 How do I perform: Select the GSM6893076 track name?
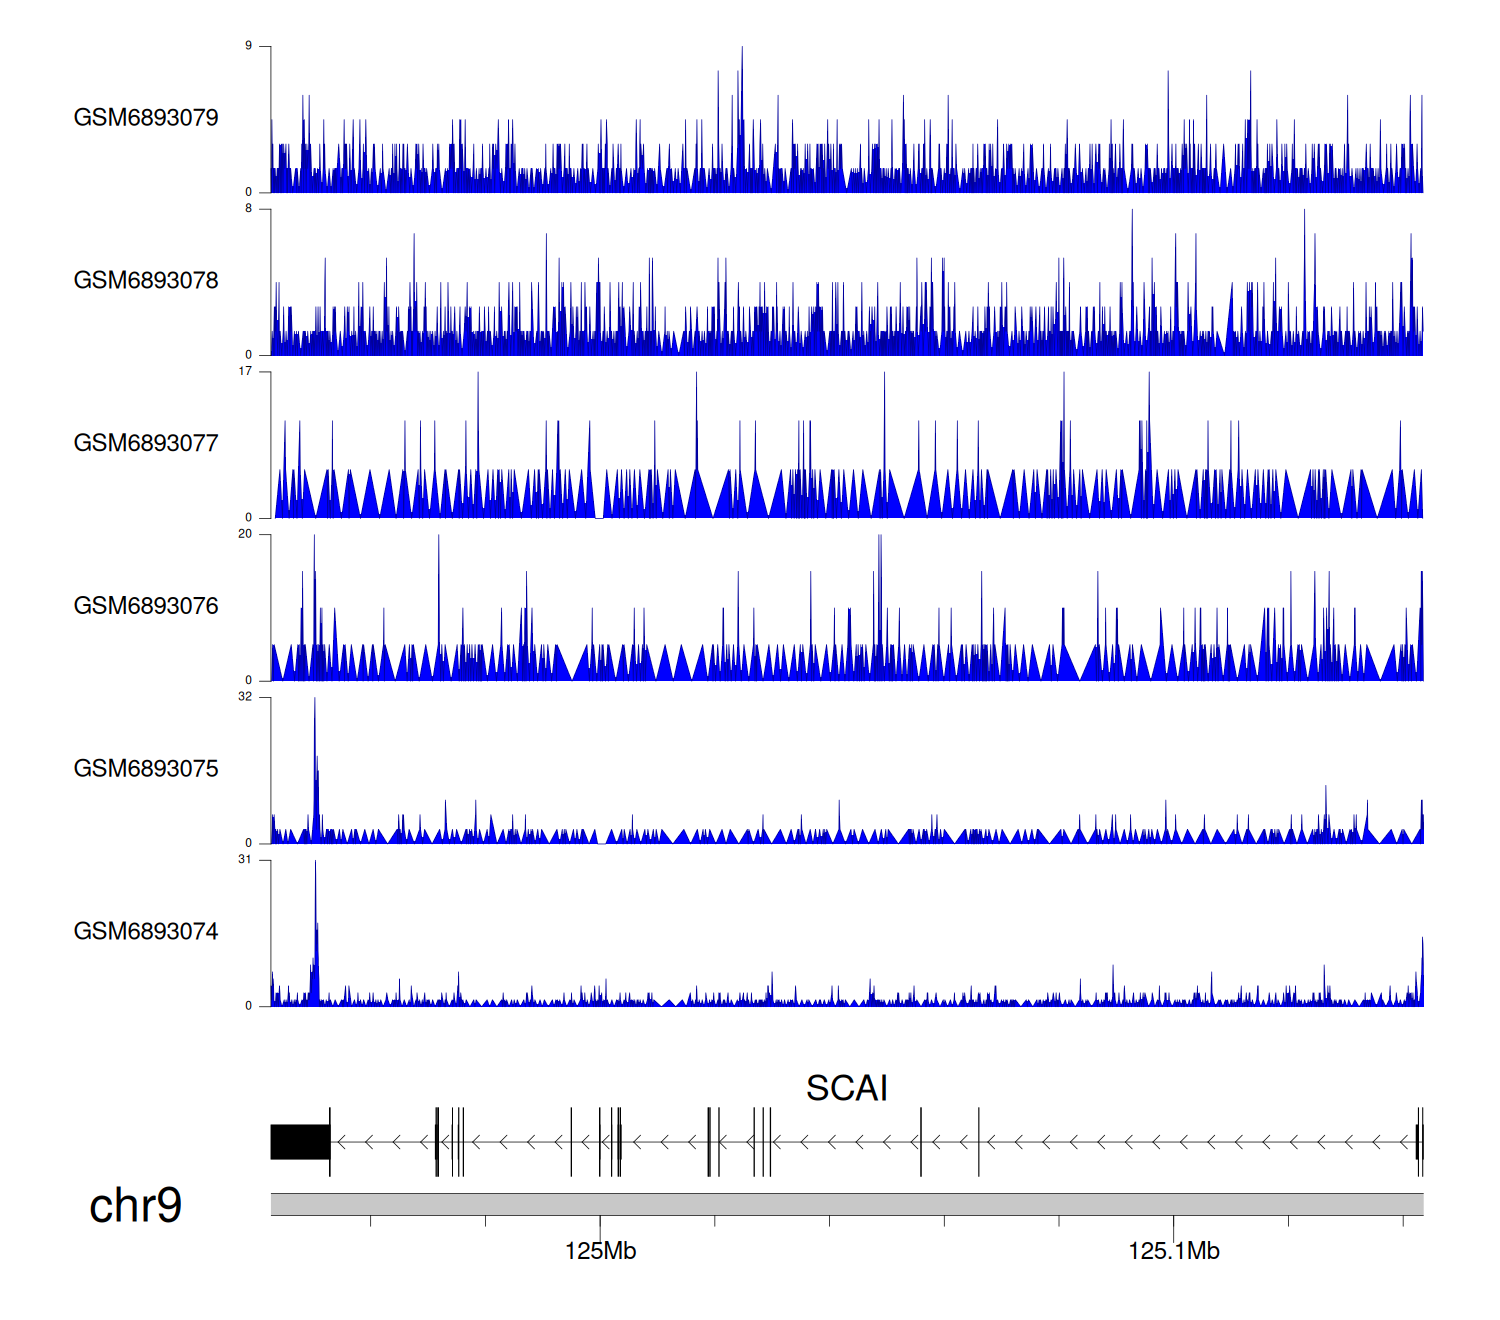click(146, 606)
